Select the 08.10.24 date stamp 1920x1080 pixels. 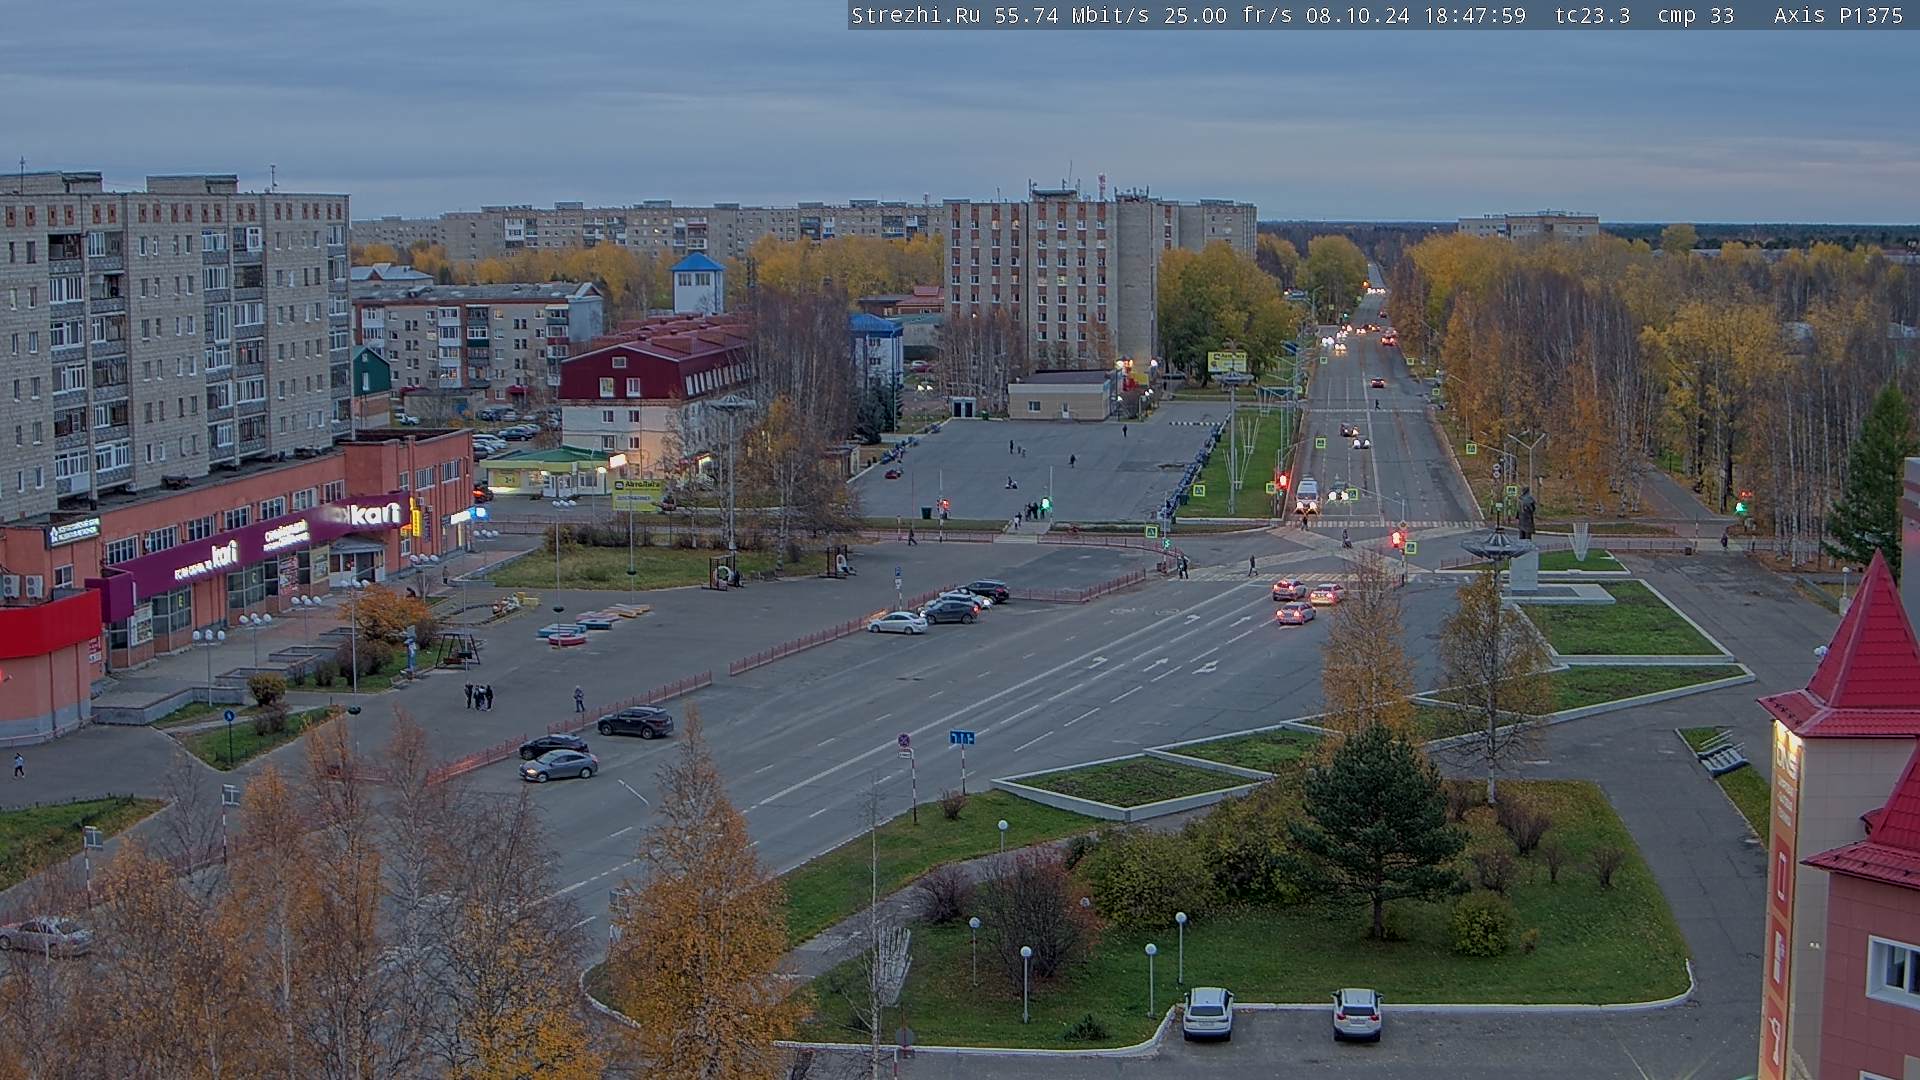click(x=1358, y=16)
